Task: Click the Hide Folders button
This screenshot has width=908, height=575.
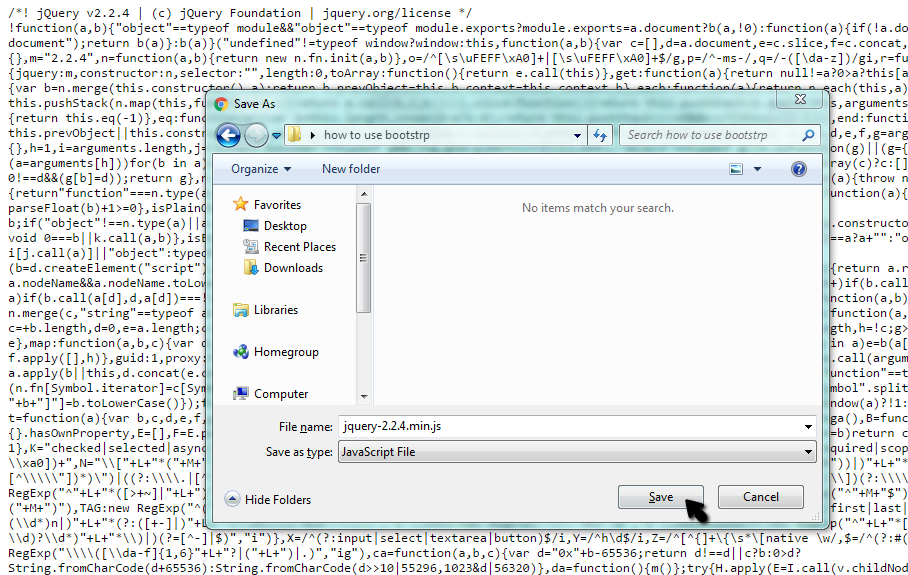Action: pos(268,499)
